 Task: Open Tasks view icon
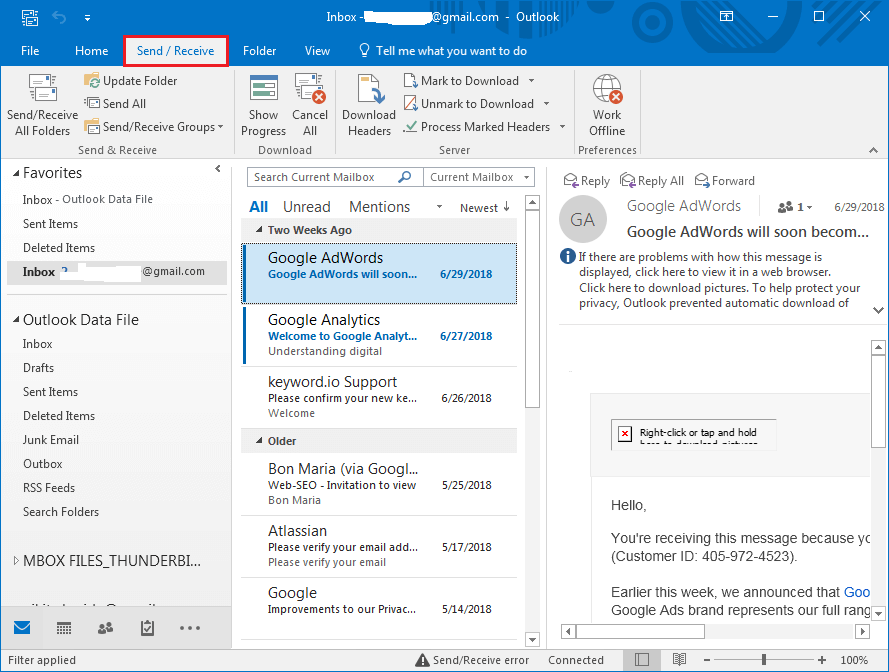click(147, 628)
